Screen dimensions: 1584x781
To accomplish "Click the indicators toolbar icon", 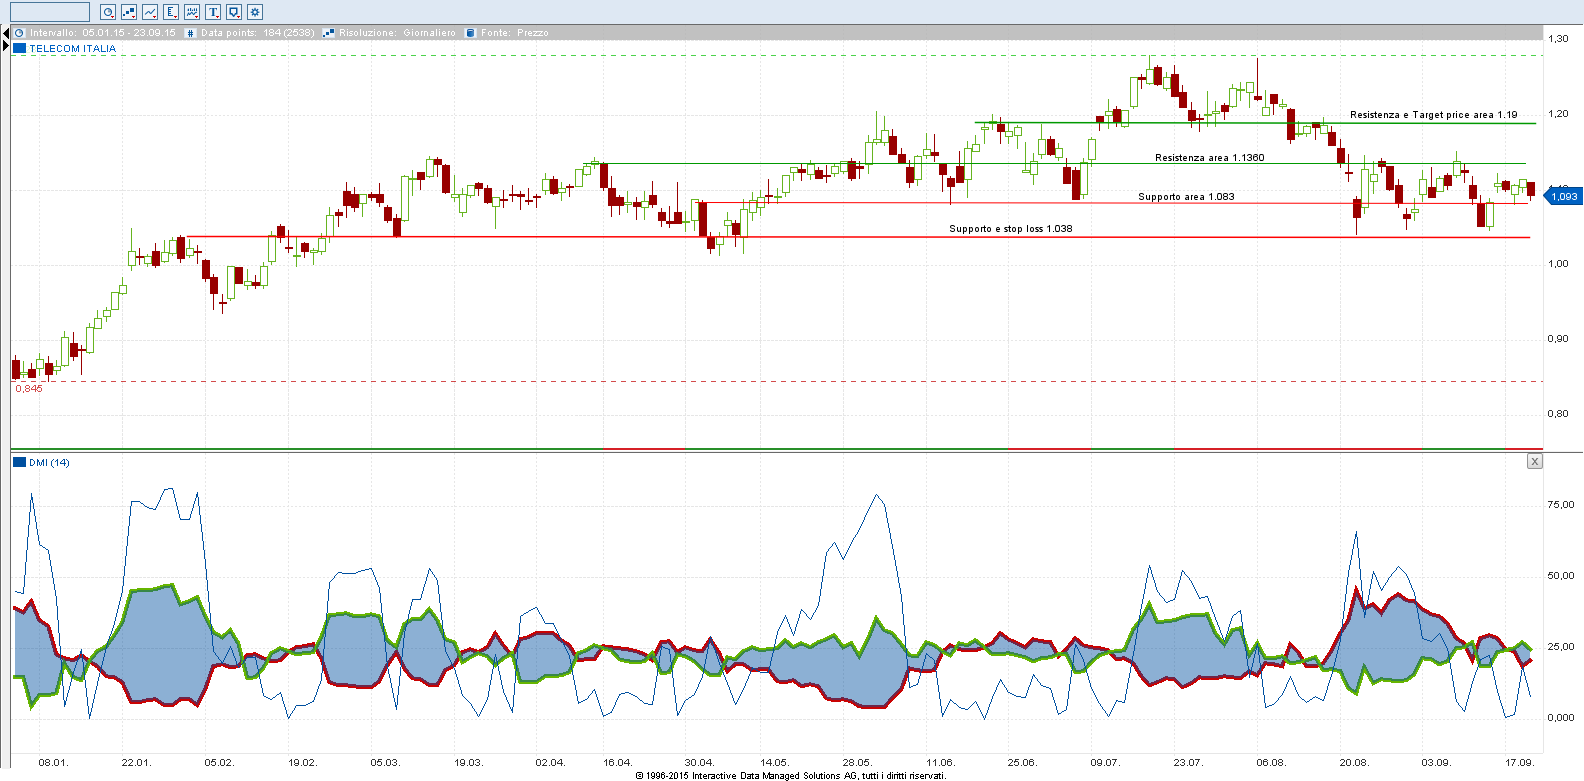I will tap(192, 12).
